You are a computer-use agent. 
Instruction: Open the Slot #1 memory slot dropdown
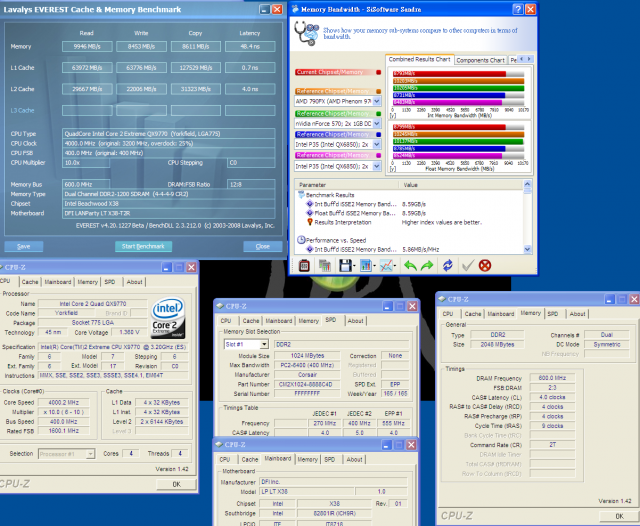(264, 344)
